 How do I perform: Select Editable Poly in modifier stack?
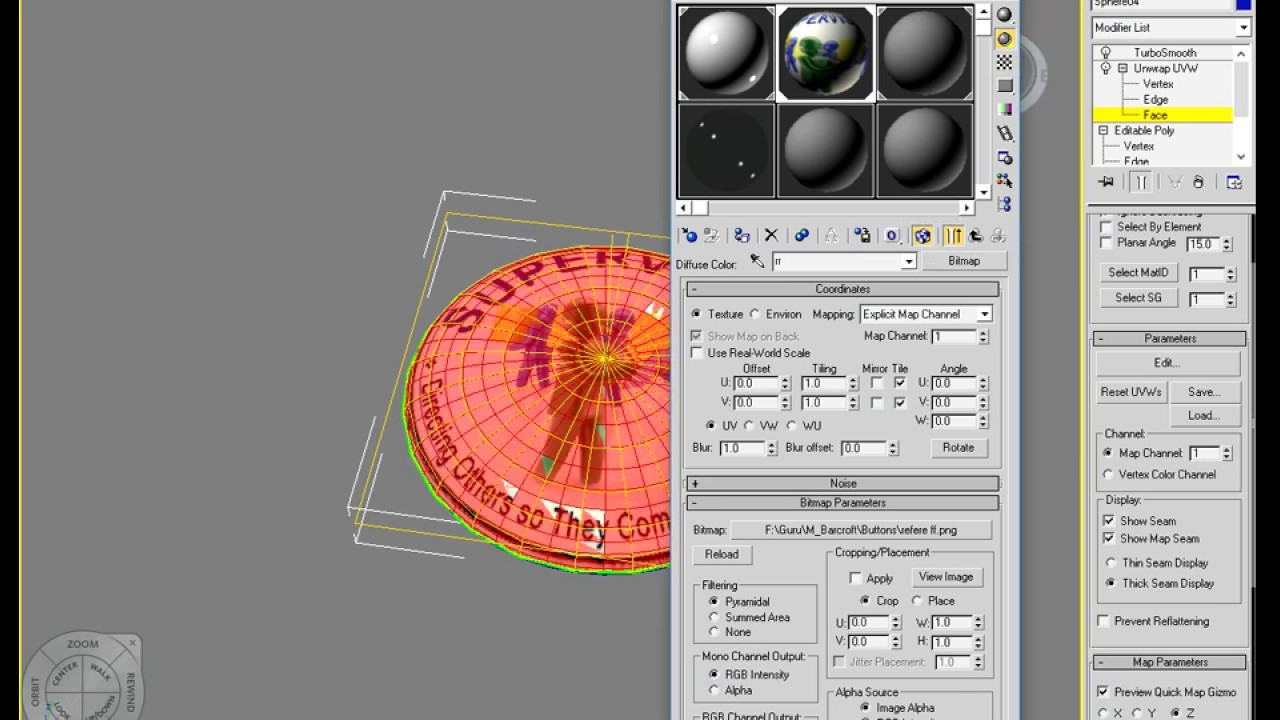click(1144, 131)
